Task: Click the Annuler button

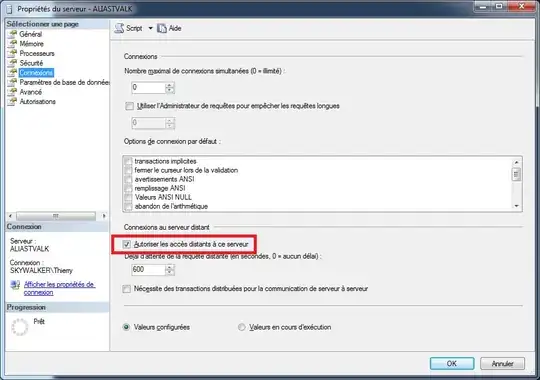Action: tap(502, 363)
